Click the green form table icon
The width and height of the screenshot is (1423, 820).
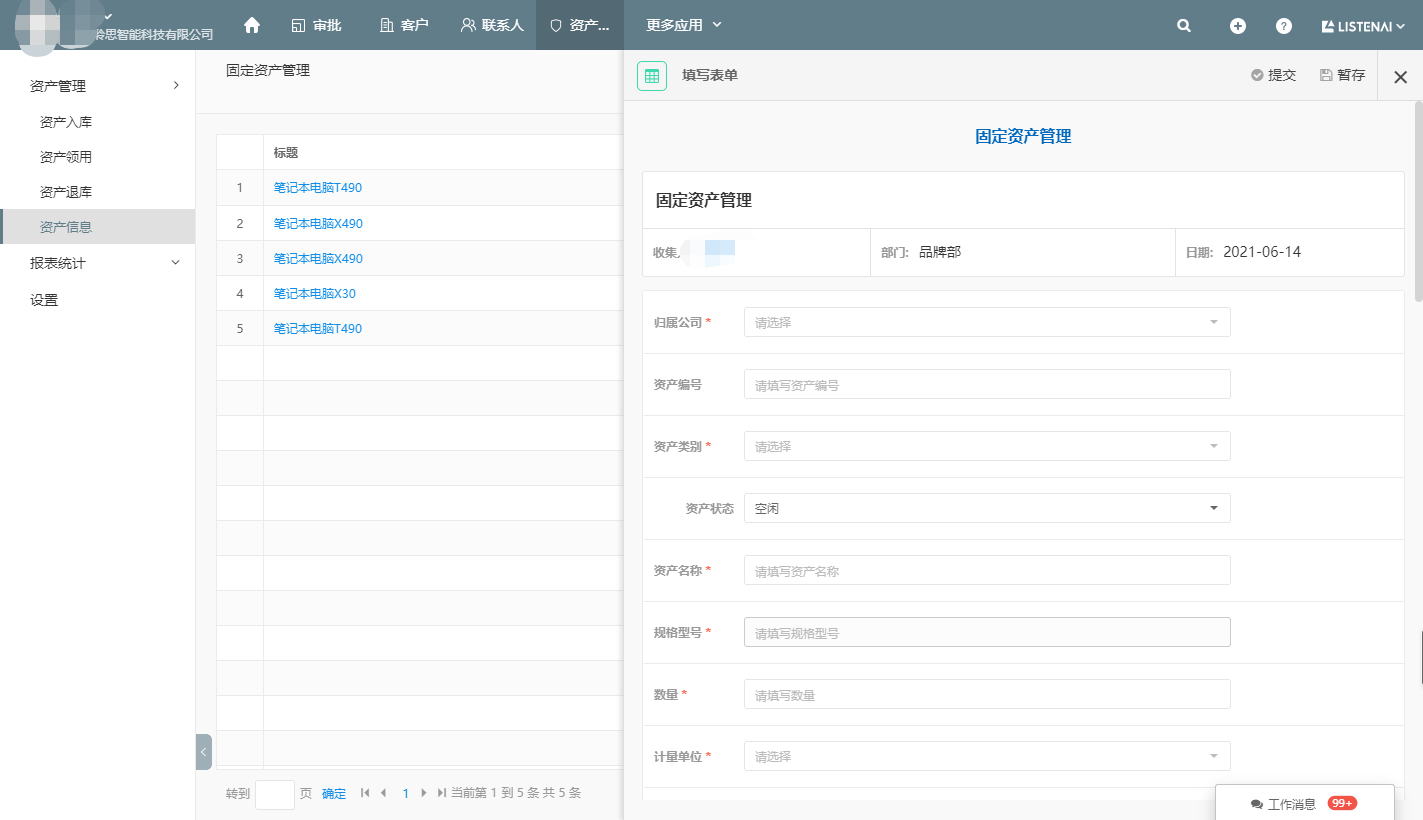652,75
